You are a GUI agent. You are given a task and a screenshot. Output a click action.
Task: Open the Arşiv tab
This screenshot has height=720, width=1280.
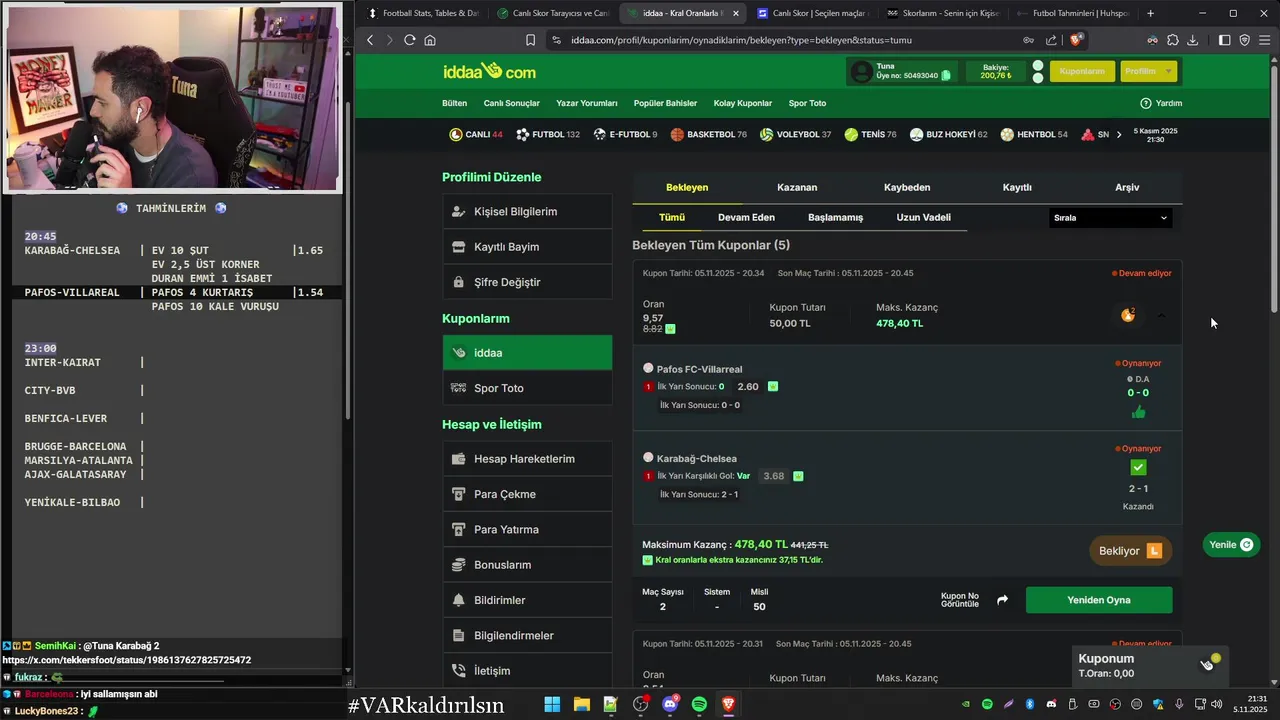(1127, 187)
